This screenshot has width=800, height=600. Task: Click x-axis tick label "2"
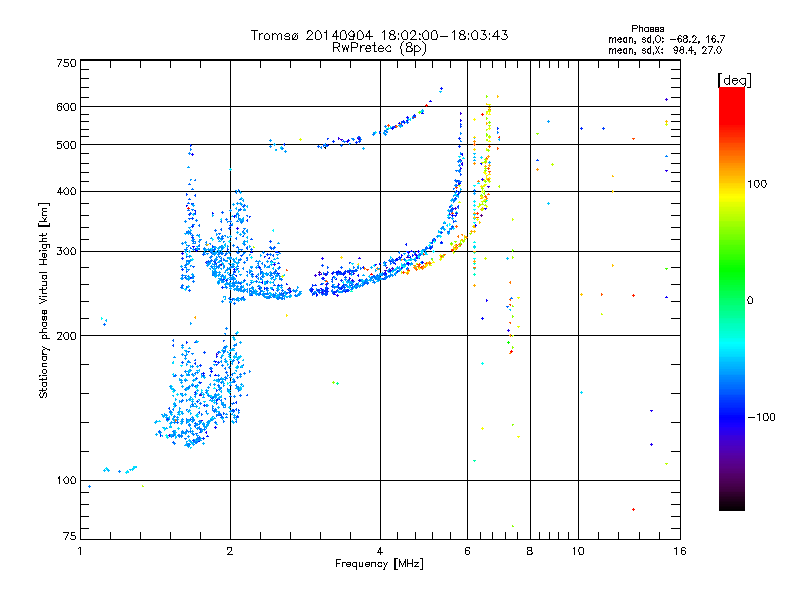pyautogui.click(x=230, y=551)
